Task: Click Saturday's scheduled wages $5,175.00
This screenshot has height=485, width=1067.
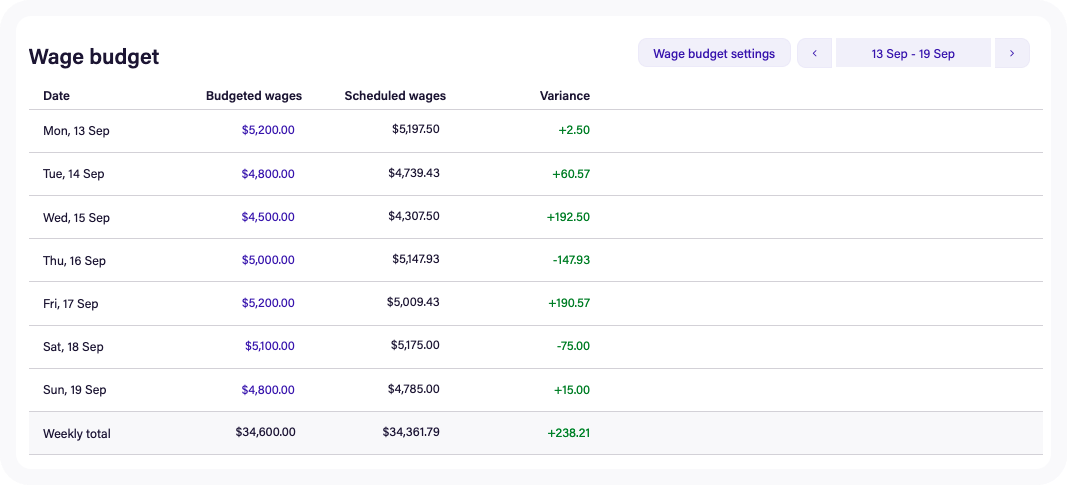Action: pos(415,346)
